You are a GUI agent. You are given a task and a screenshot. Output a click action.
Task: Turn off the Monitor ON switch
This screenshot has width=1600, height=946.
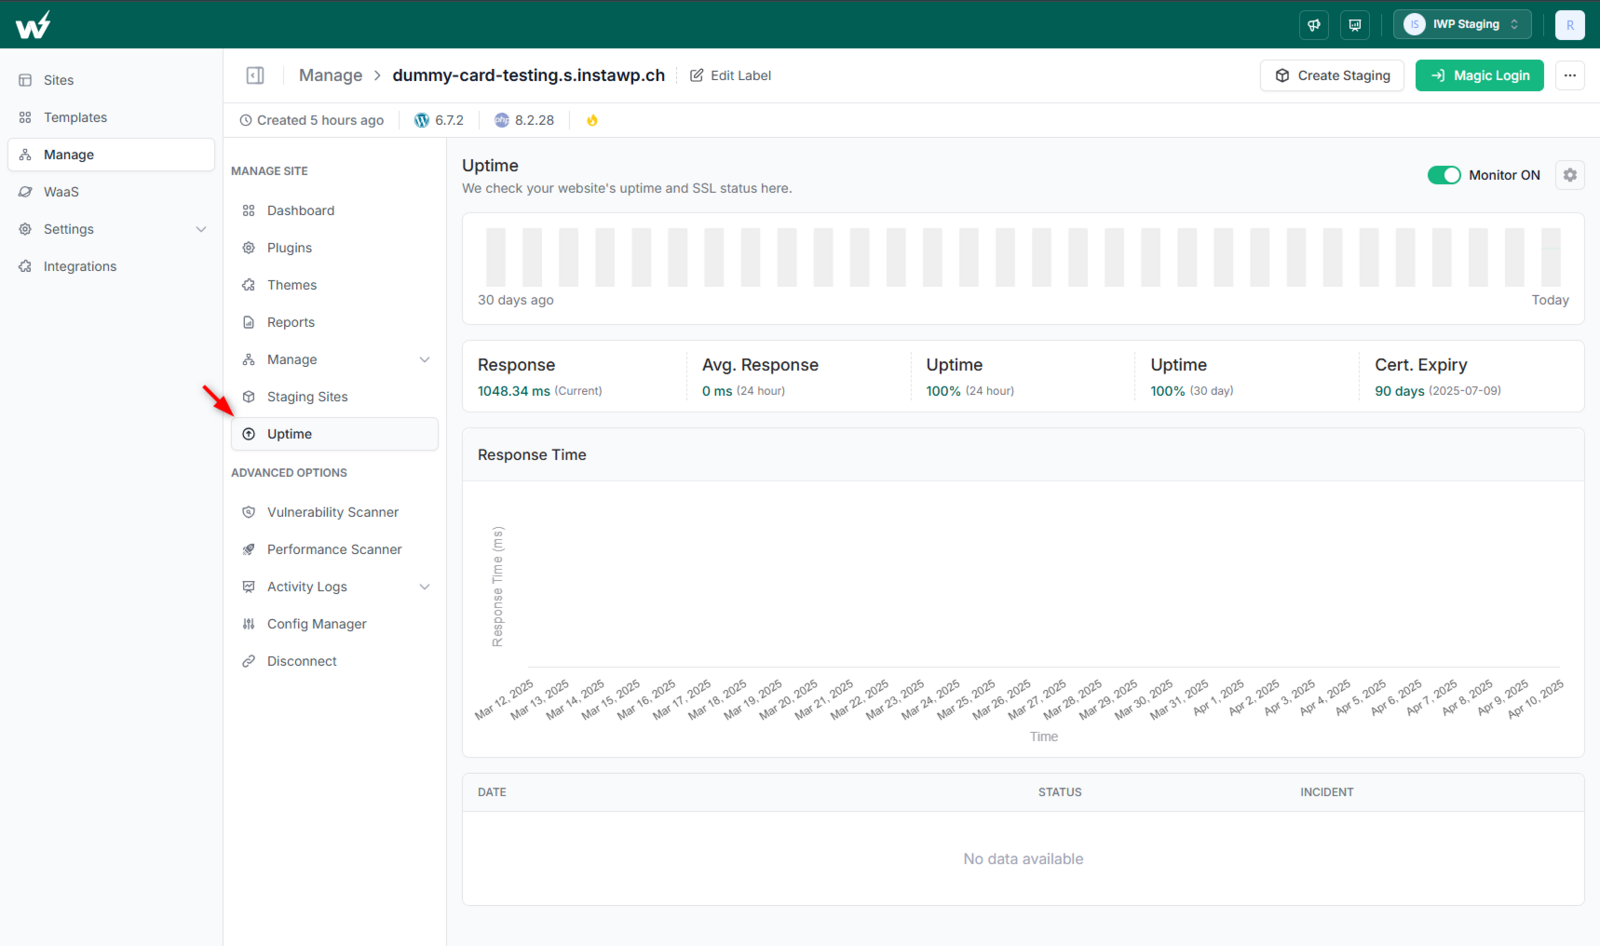(1444, 175)
